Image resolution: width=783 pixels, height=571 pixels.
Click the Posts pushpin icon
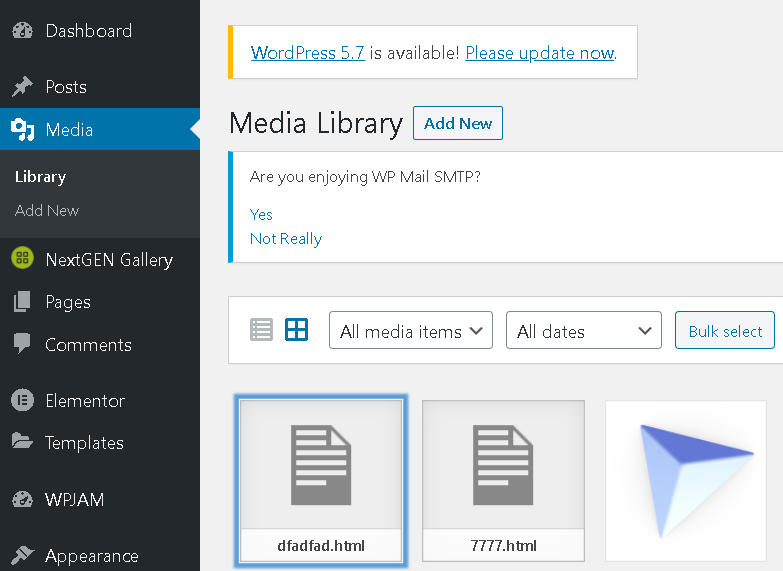coord(22,87)
